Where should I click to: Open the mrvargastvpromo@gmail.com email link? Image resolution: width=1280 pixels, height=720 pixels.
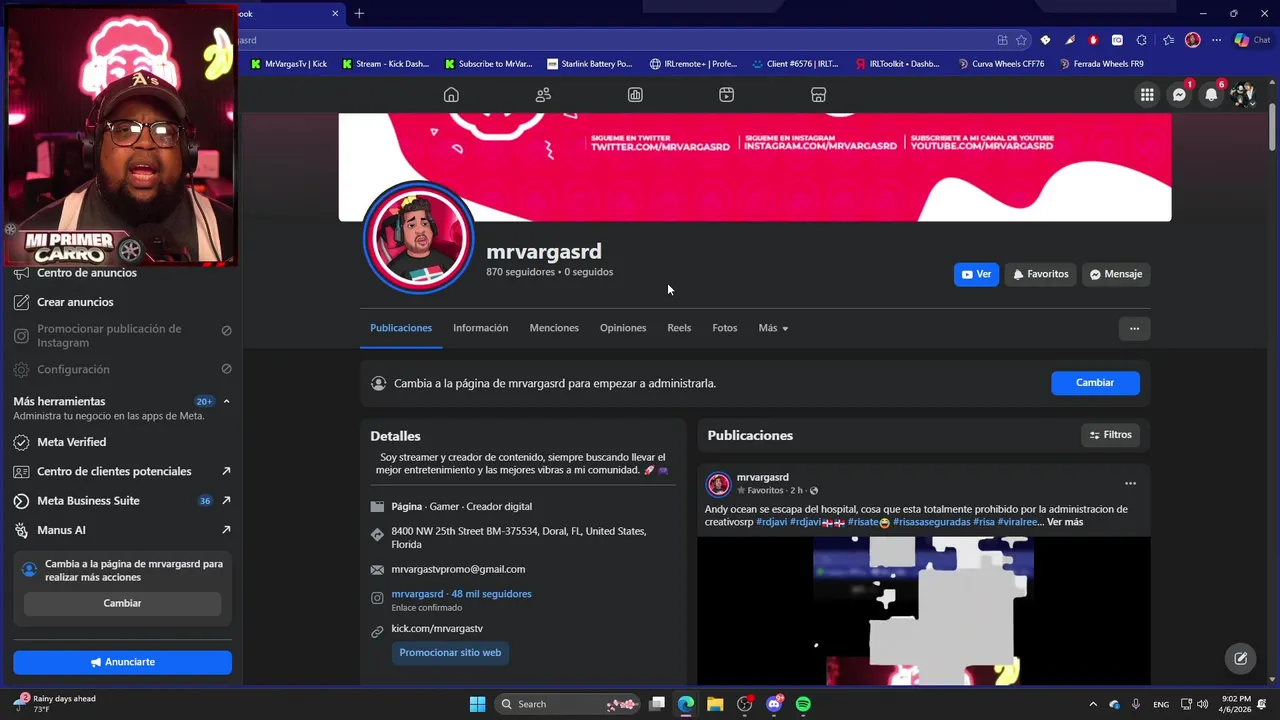click(458, 569)
